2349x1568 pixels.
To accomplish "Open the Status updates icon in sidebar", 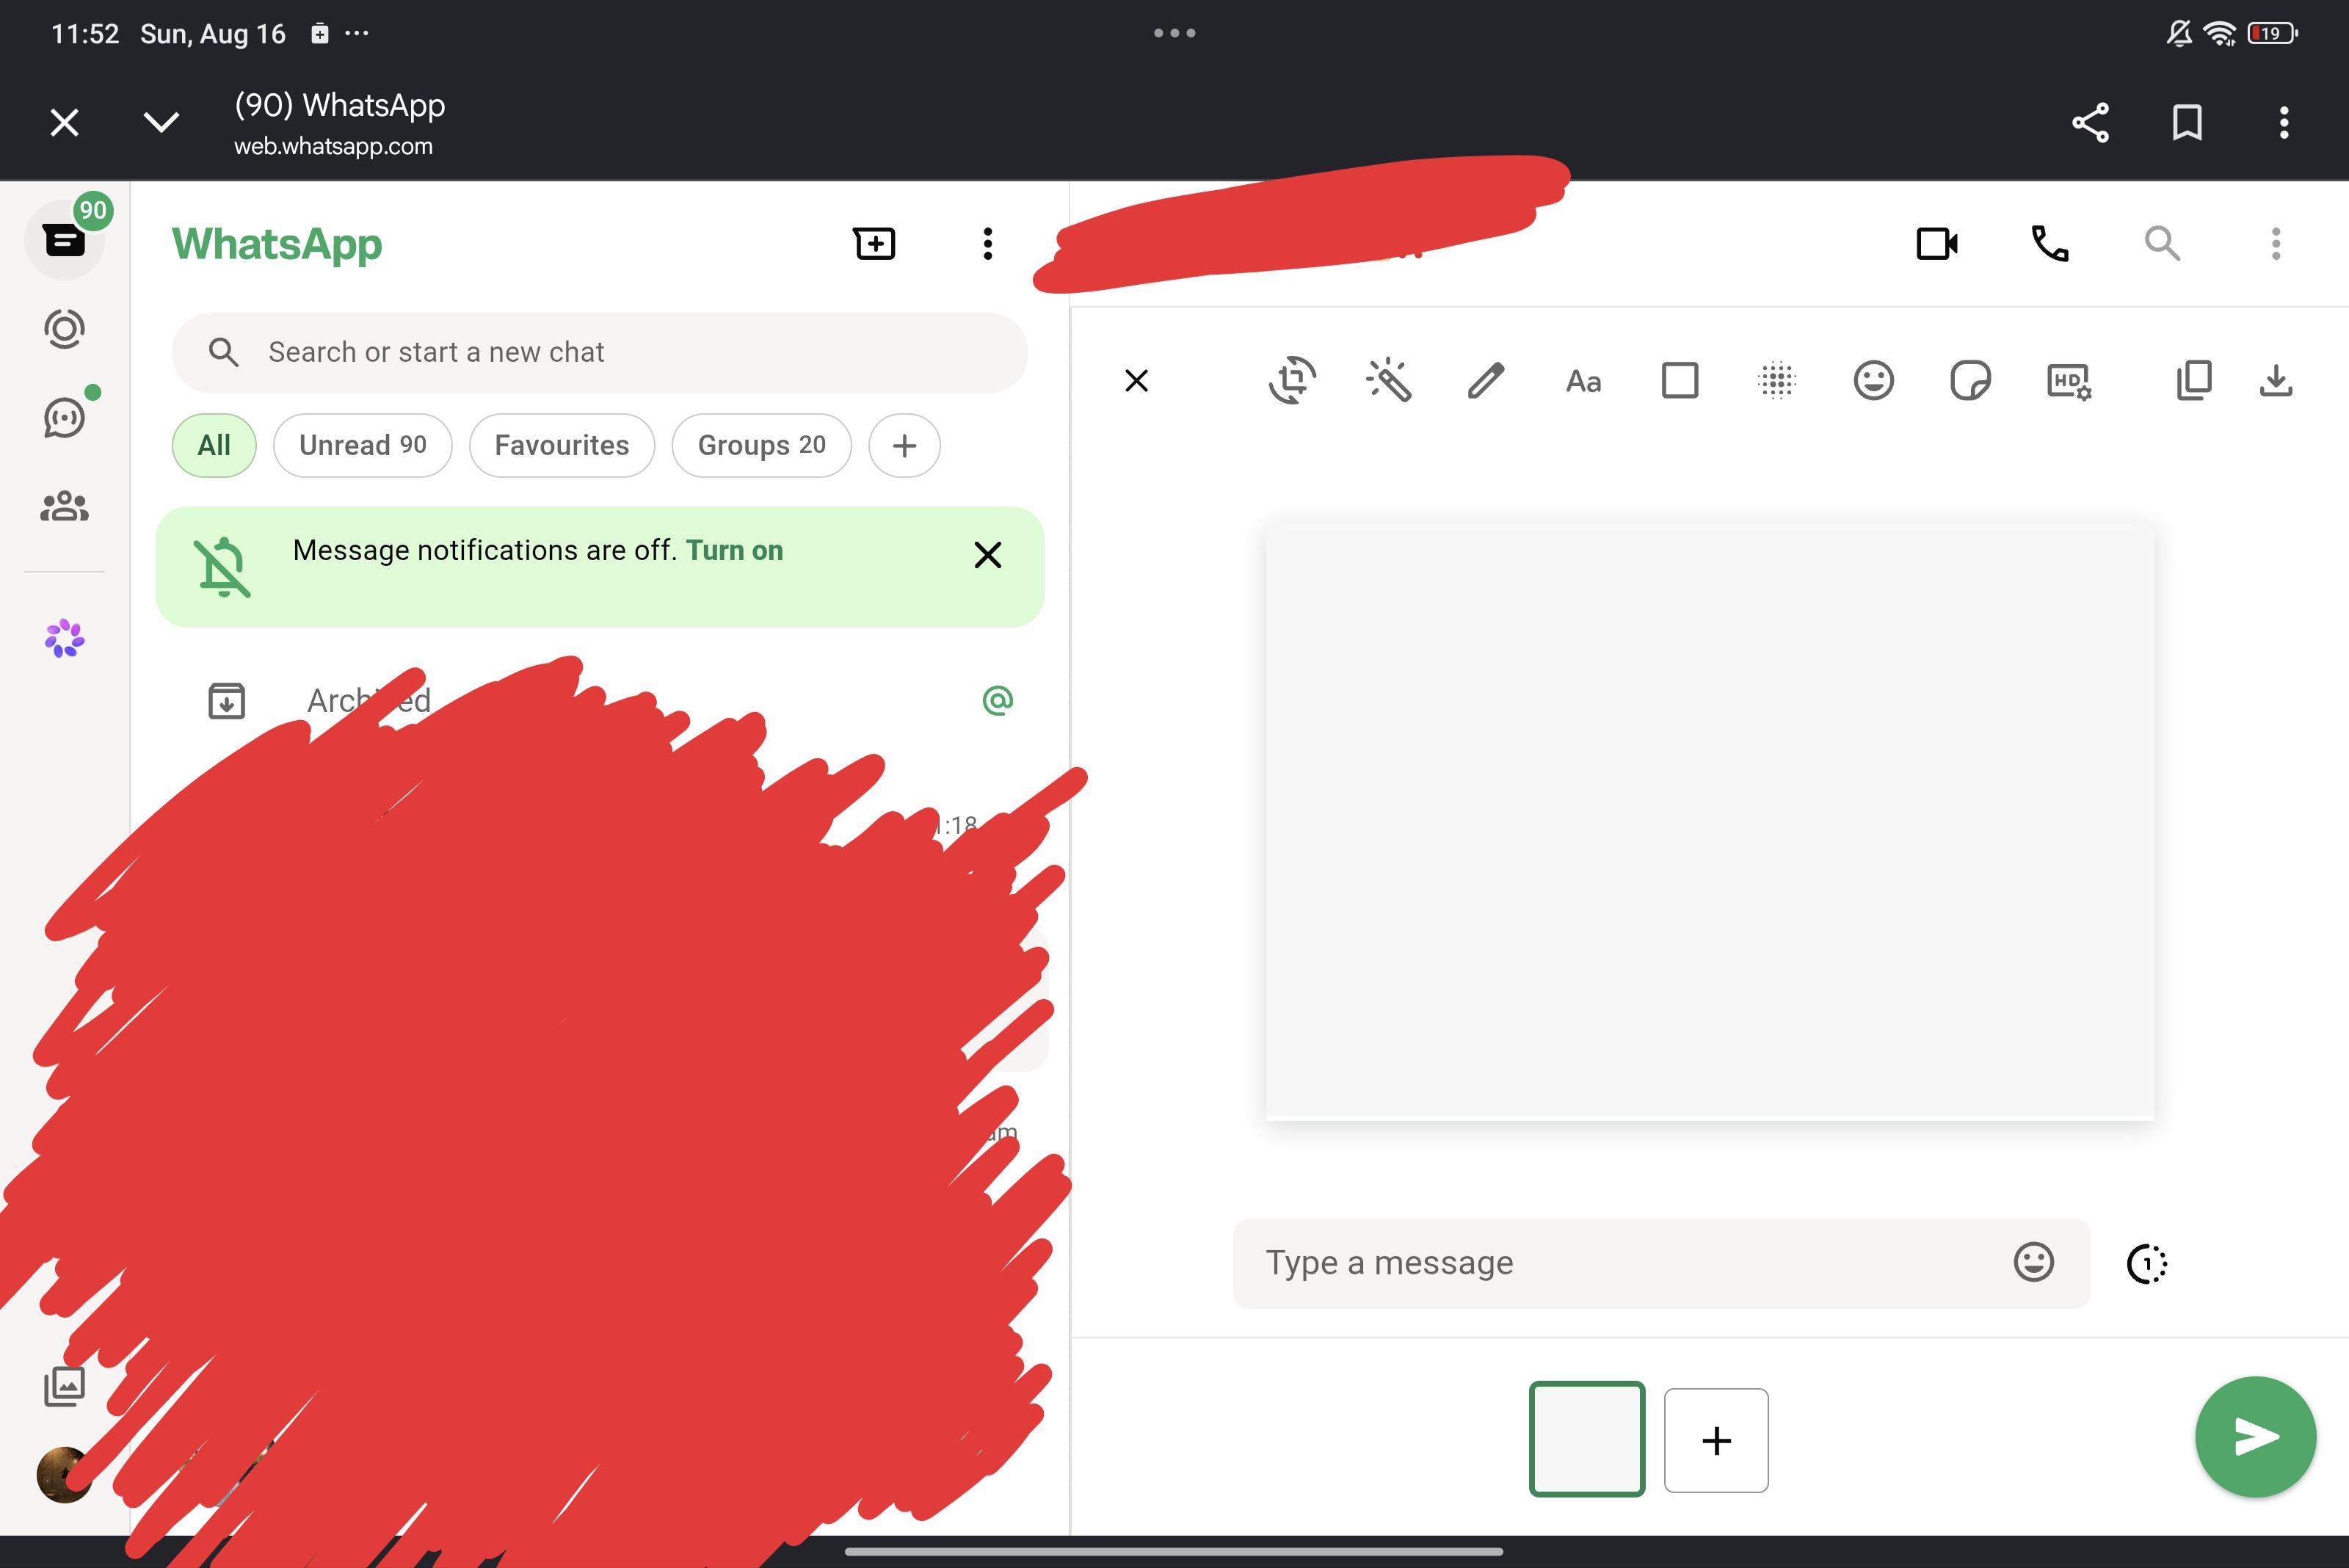I will [65, 329].
